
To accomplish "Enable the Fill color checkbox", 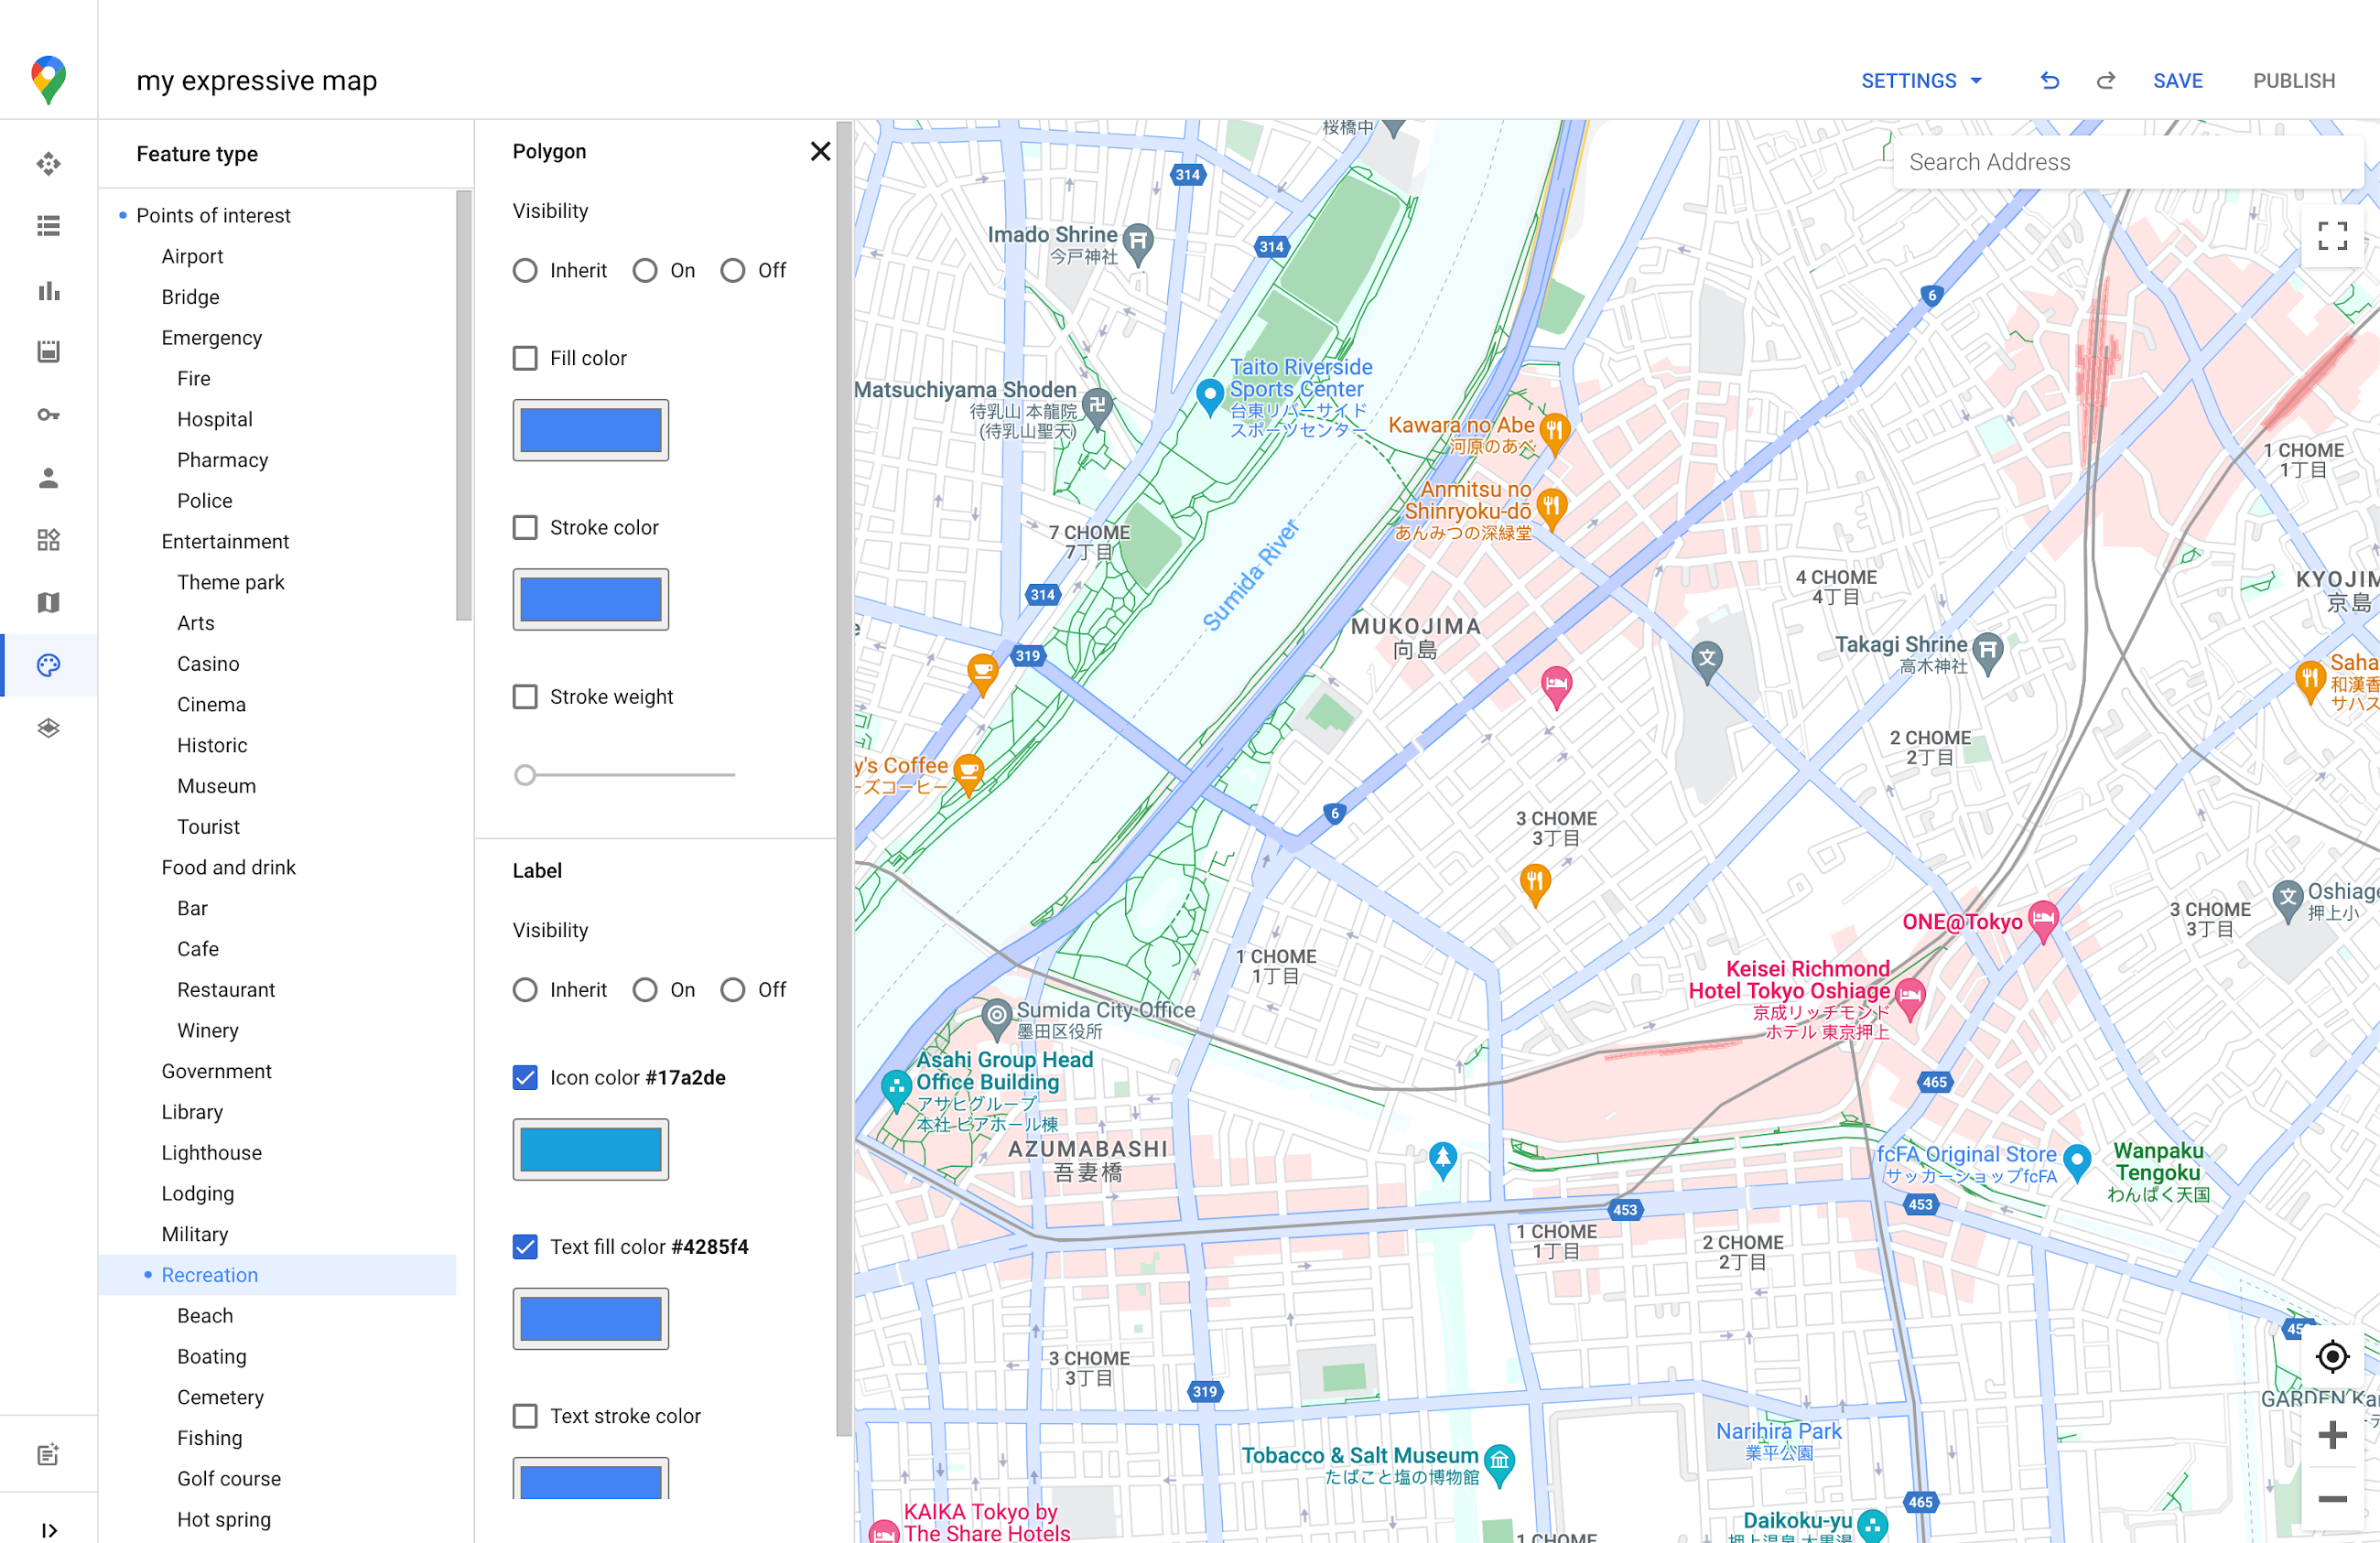I will point(525,358).
